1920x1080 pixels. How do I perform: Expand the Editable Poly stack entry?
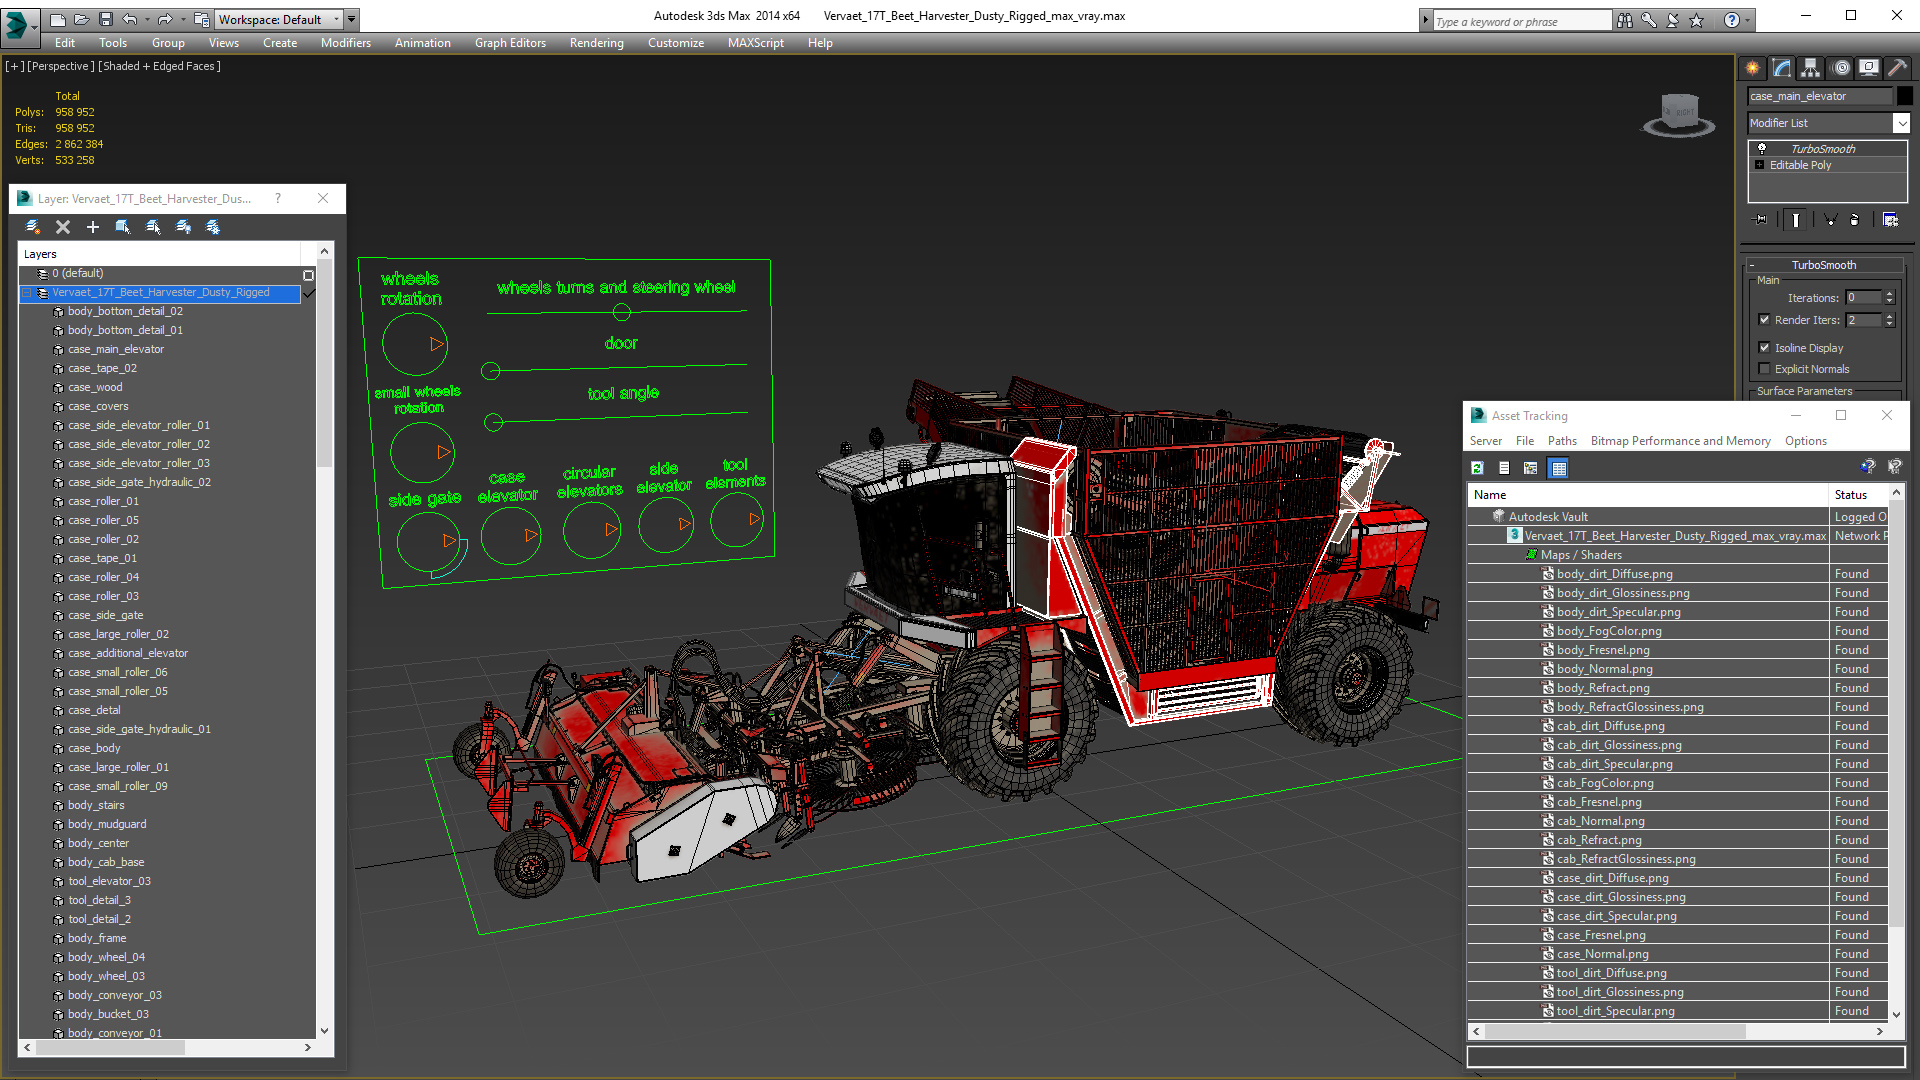(1760, 165)
